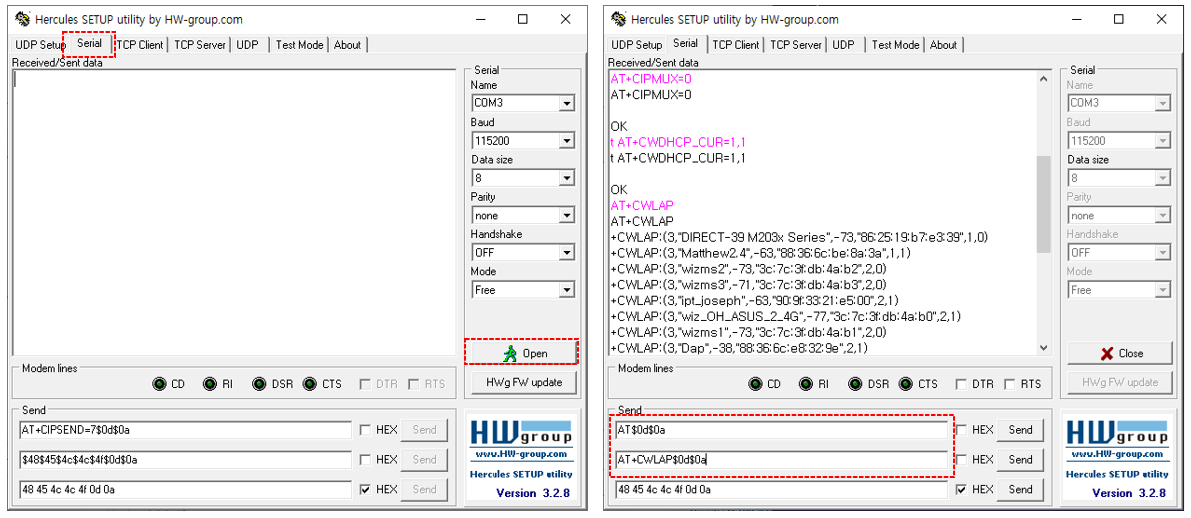
Task: Click the CD modem indicator in right window
Action: tap(755, 384)
